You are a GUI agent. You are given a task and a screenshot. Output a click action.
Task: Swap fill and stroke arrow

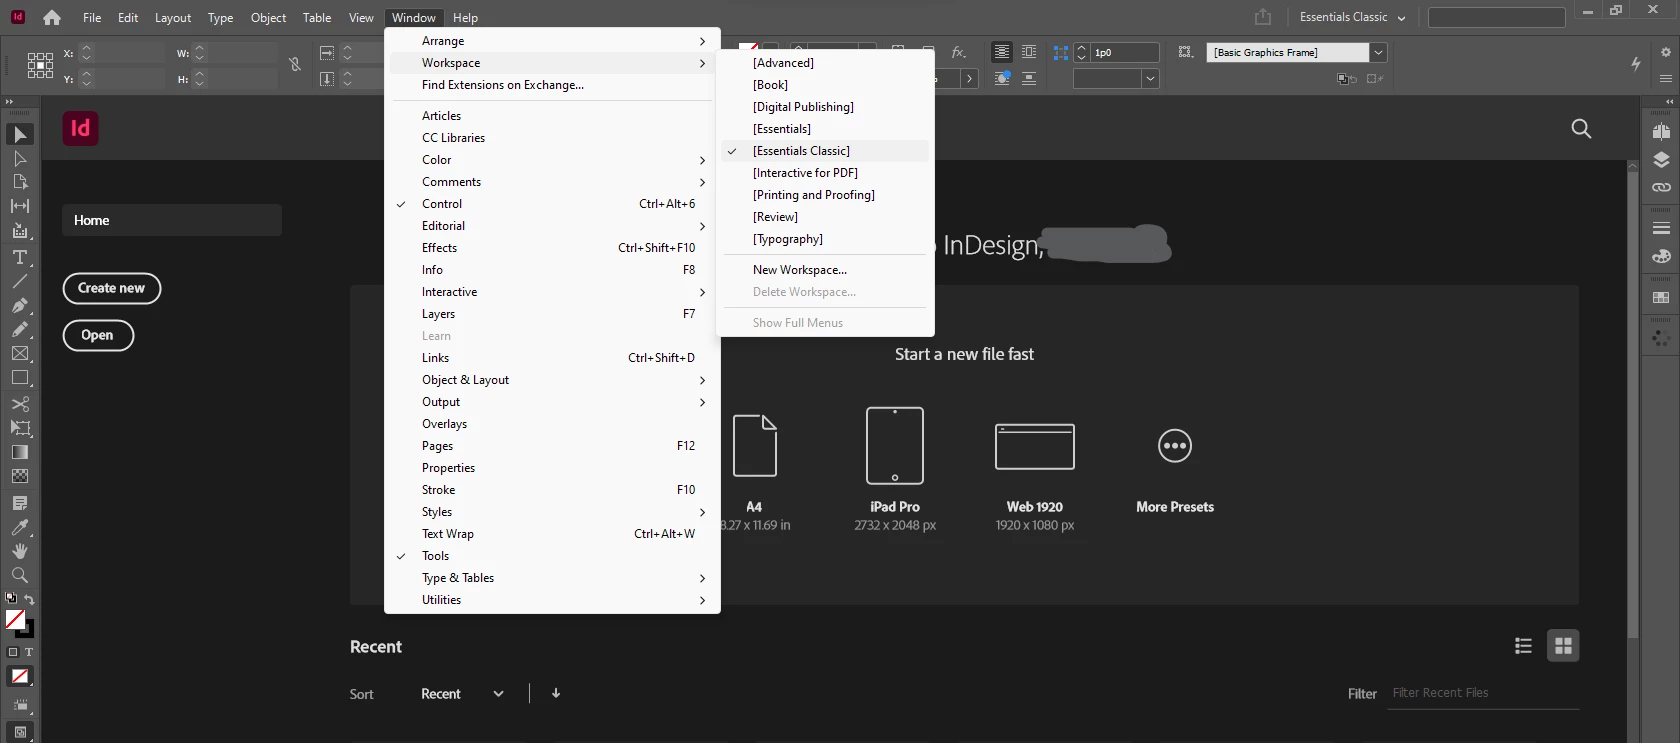click(x=29, y=599)
